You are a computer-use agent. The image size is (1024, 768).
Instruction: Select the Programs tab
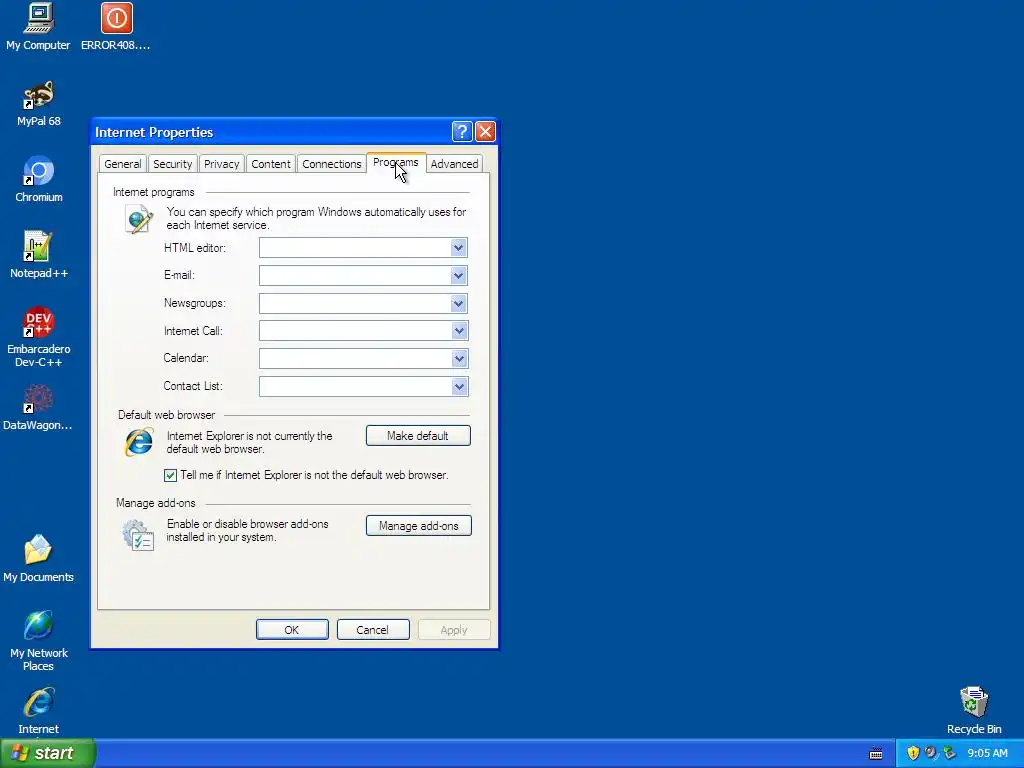pos(396,163)
